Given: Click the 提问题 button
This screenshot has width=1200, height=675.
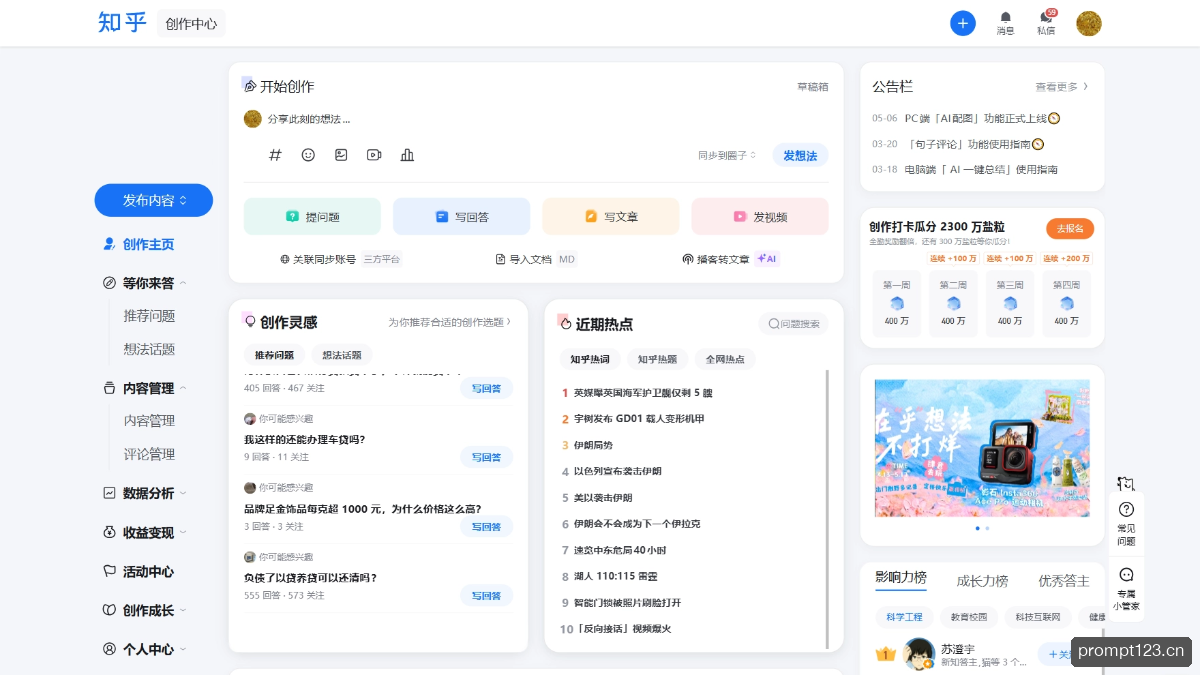Looking at the screenshot, I should [312, 216].
